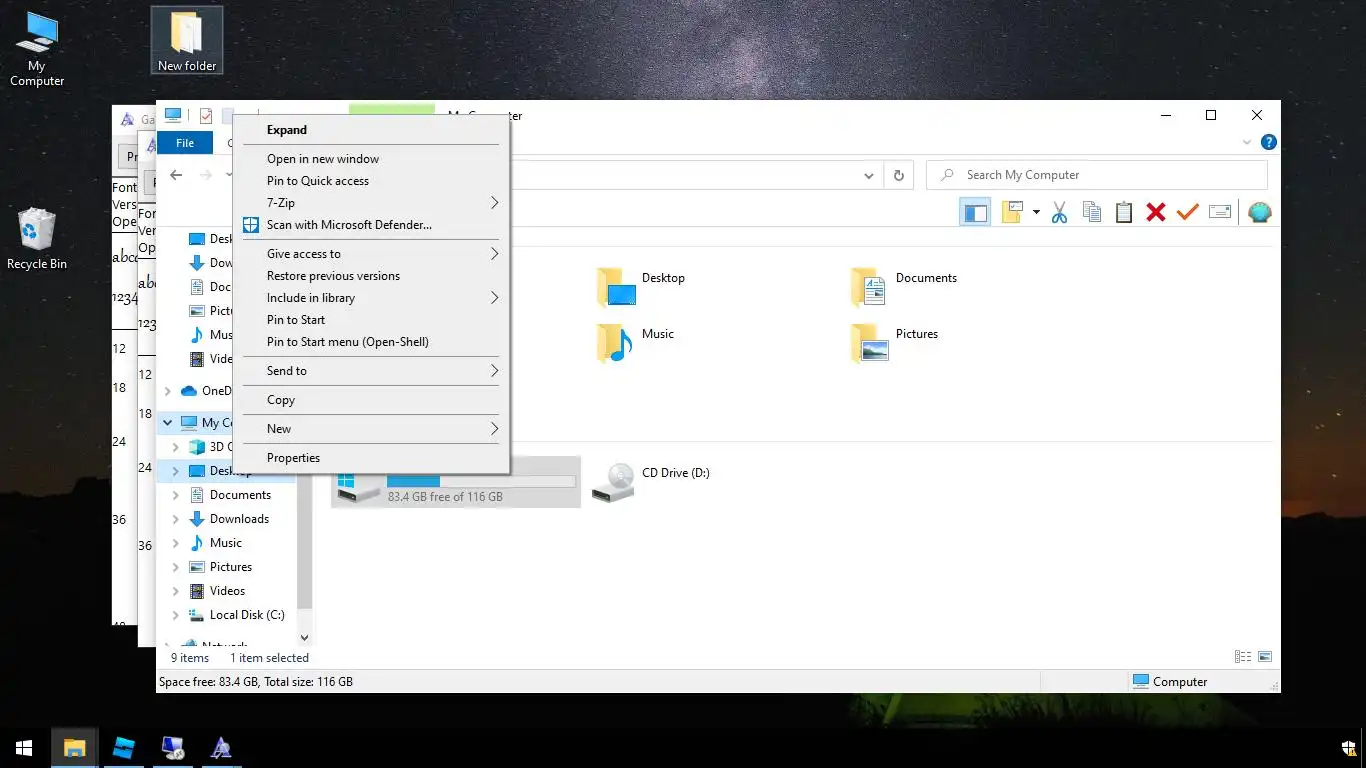
Task: Select the Recycle Bin desktop icon
Action: (37, 239)
